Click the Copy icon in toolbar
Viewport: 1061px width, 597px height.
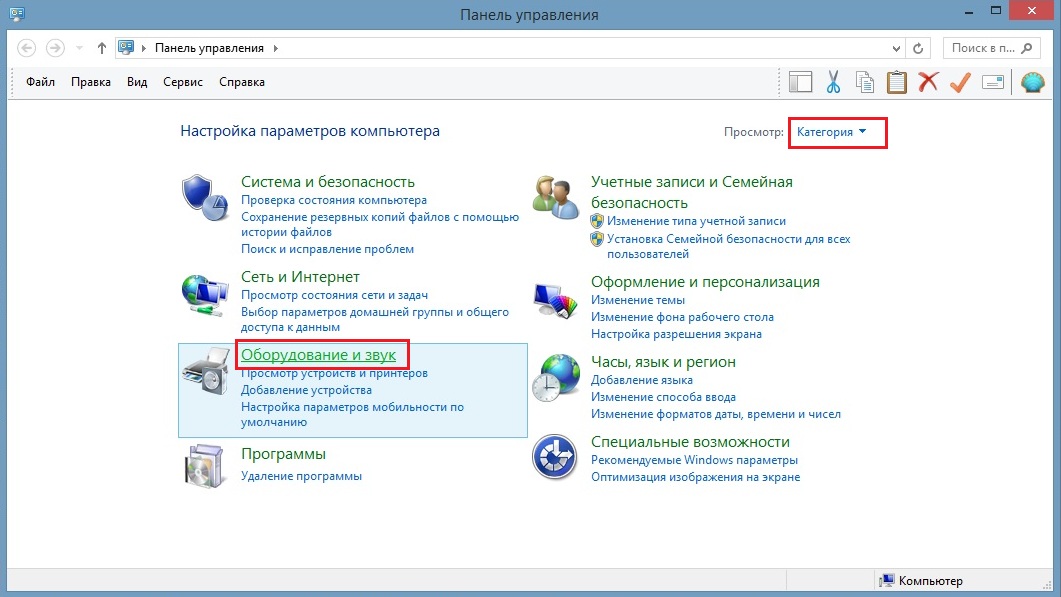coord(864,82)
